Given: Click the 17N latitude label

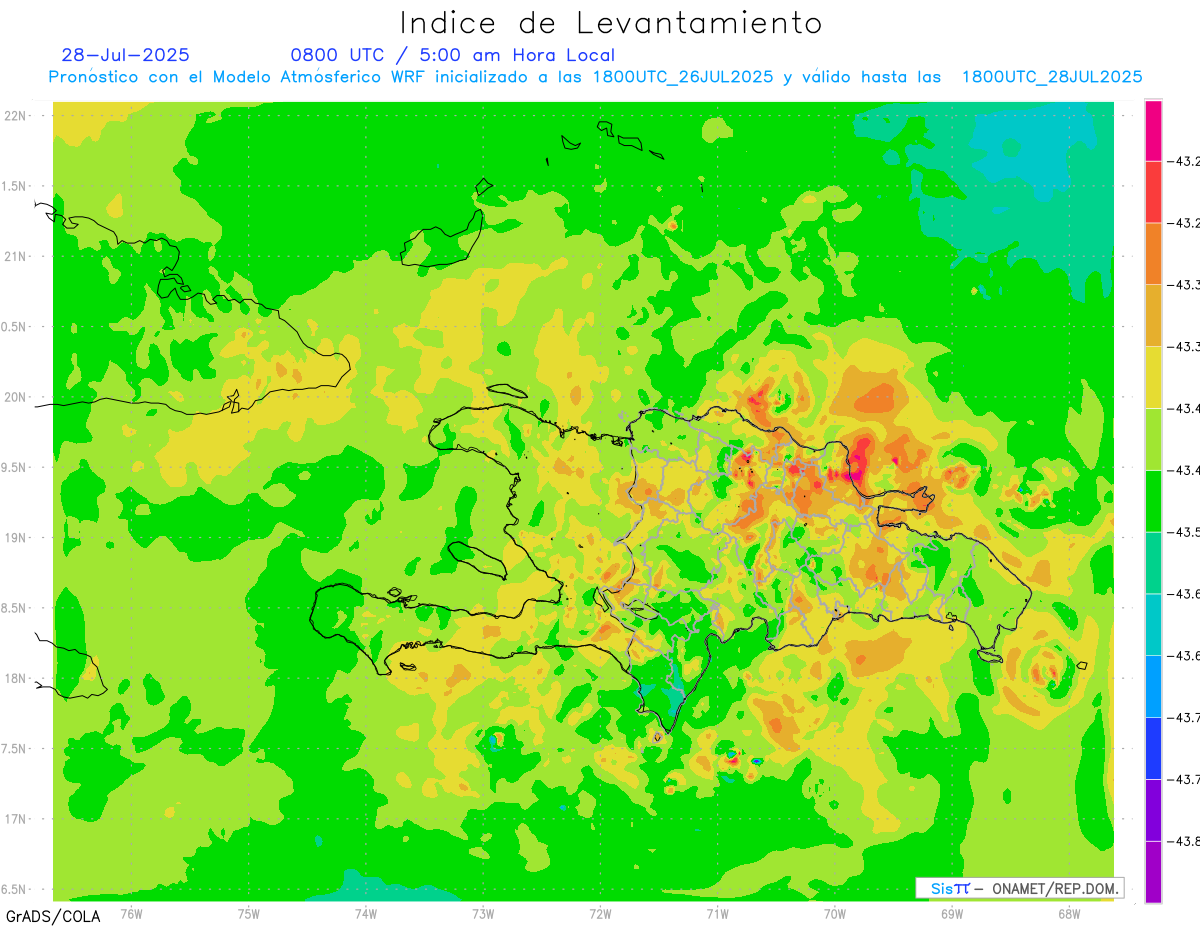Looking at the screenshot, I should pyautogui.click(x=17, y=820).
